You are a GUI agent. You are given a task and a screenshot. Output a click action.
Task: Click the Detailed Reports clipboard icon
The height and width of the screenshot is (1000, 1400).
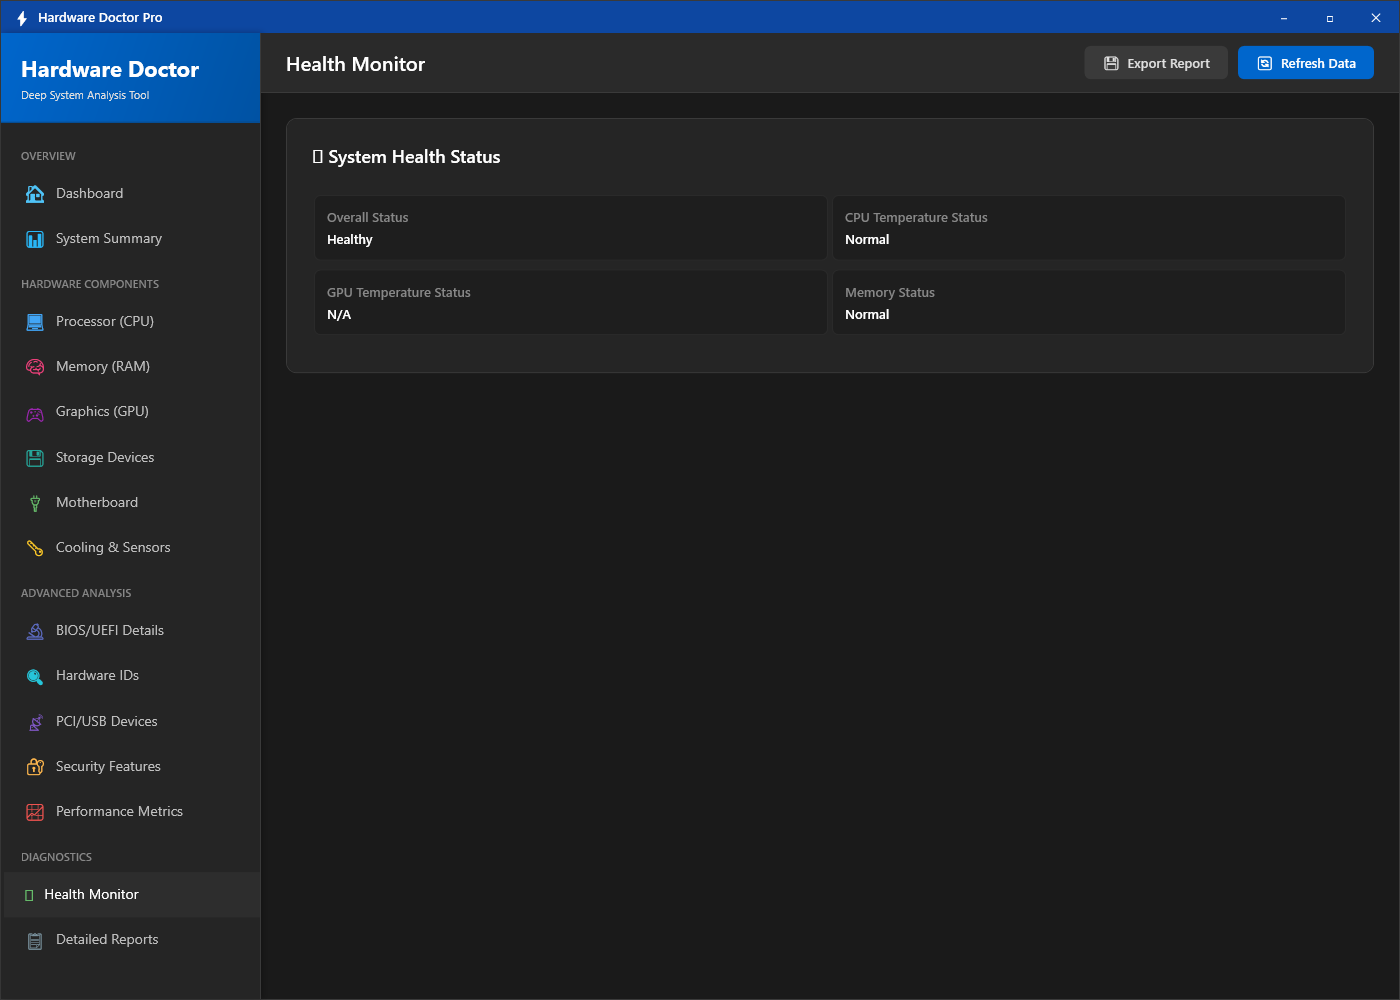(35, 940)
